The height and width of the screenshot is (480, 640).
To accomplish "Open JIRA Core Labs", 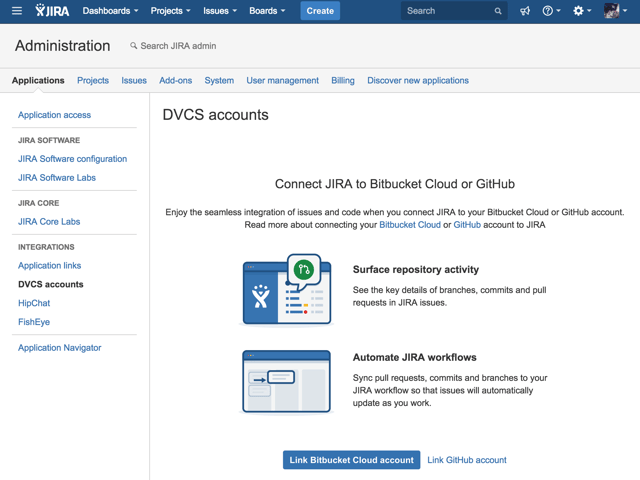I will pyautogui.click(x=49, y=222).
